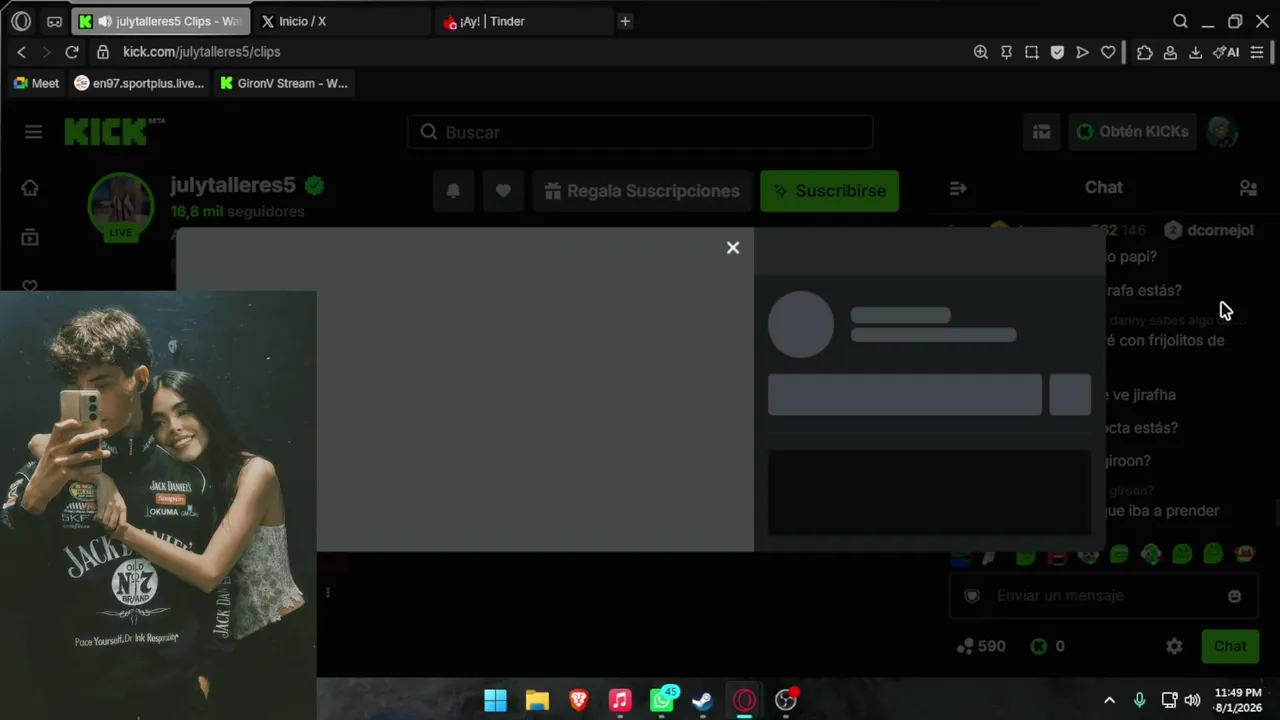Open the emote picker smiley
This screenshot has height=720, width=1280.
pos(1234,596)
